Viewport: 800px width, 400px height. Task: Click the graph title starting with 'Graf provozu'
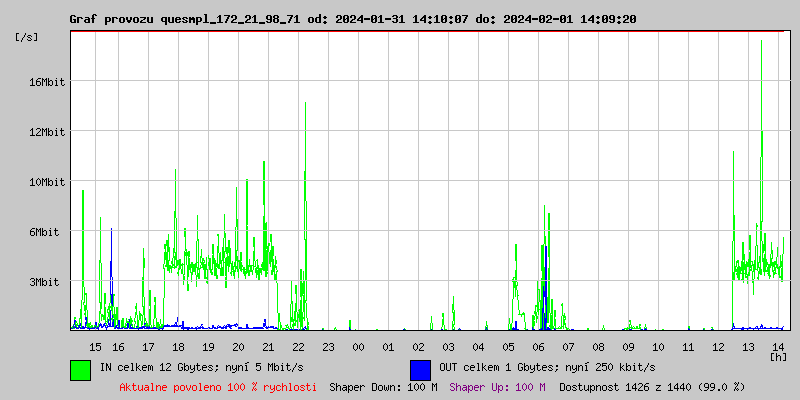pos(352,19)
